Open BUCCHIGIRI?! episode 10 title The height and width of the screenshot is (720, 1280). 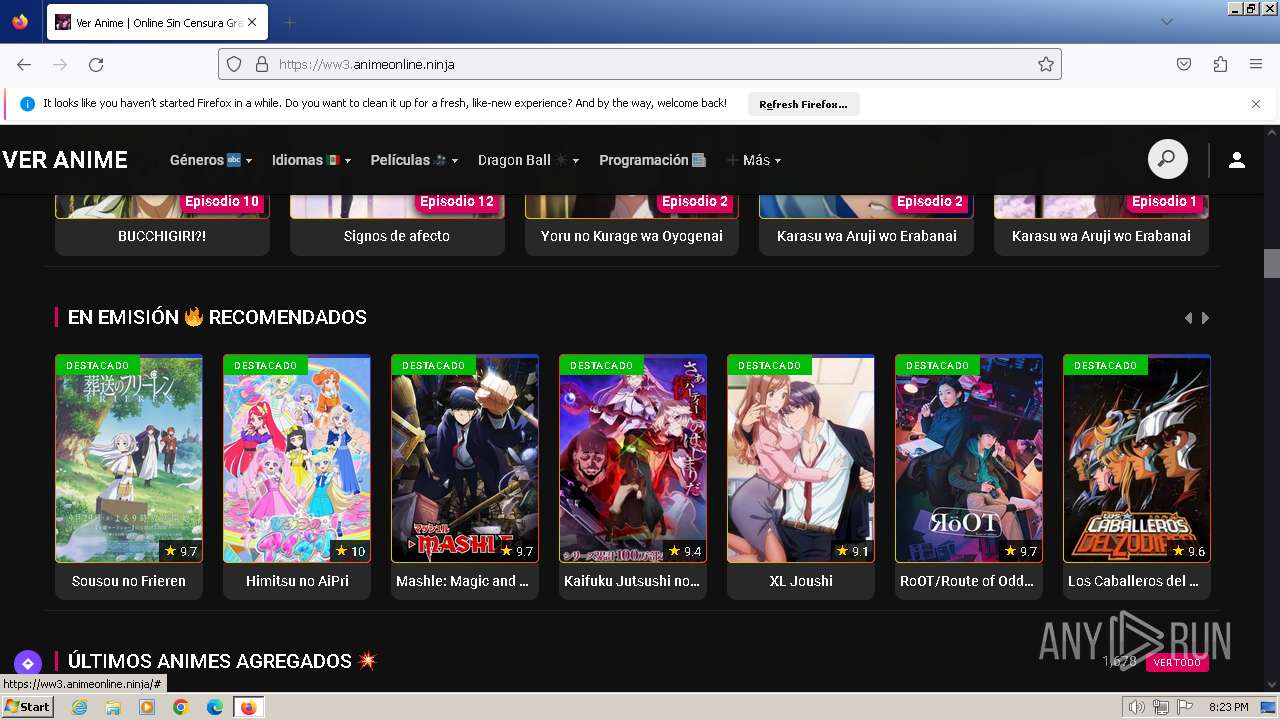[x=162, y=236]
